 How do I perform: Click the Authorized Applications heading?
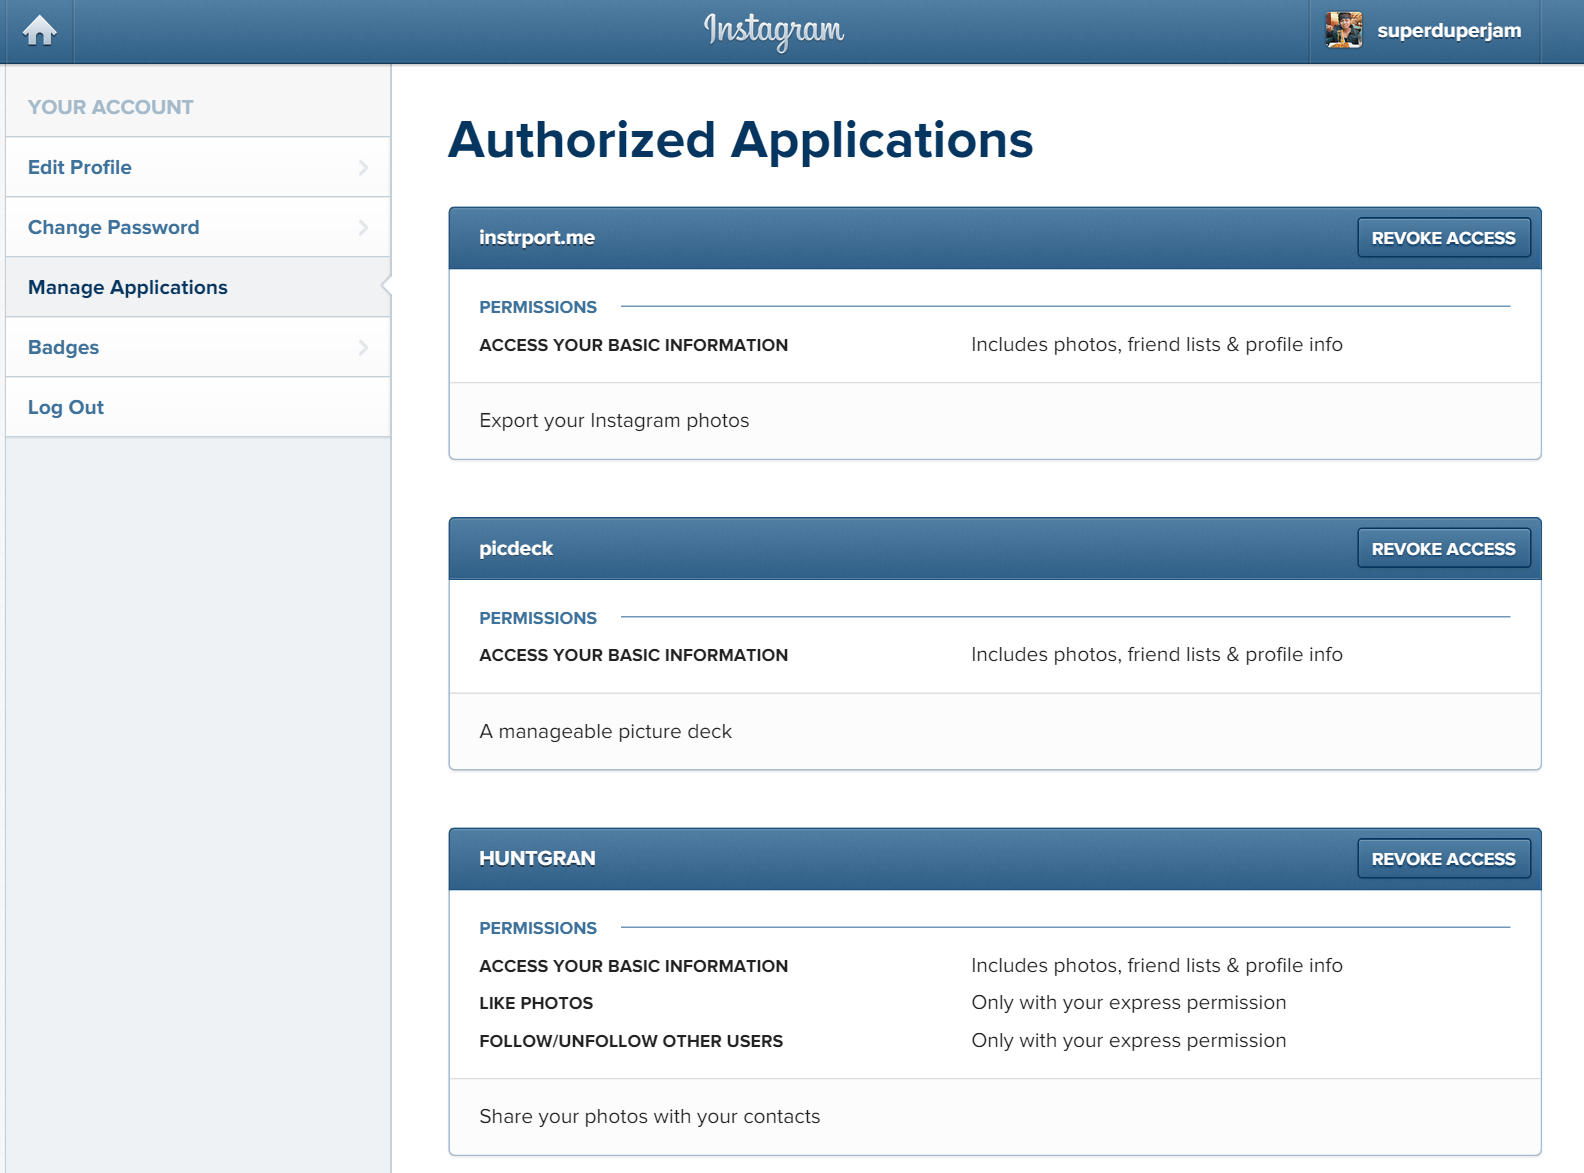click(x=740, y=140)
